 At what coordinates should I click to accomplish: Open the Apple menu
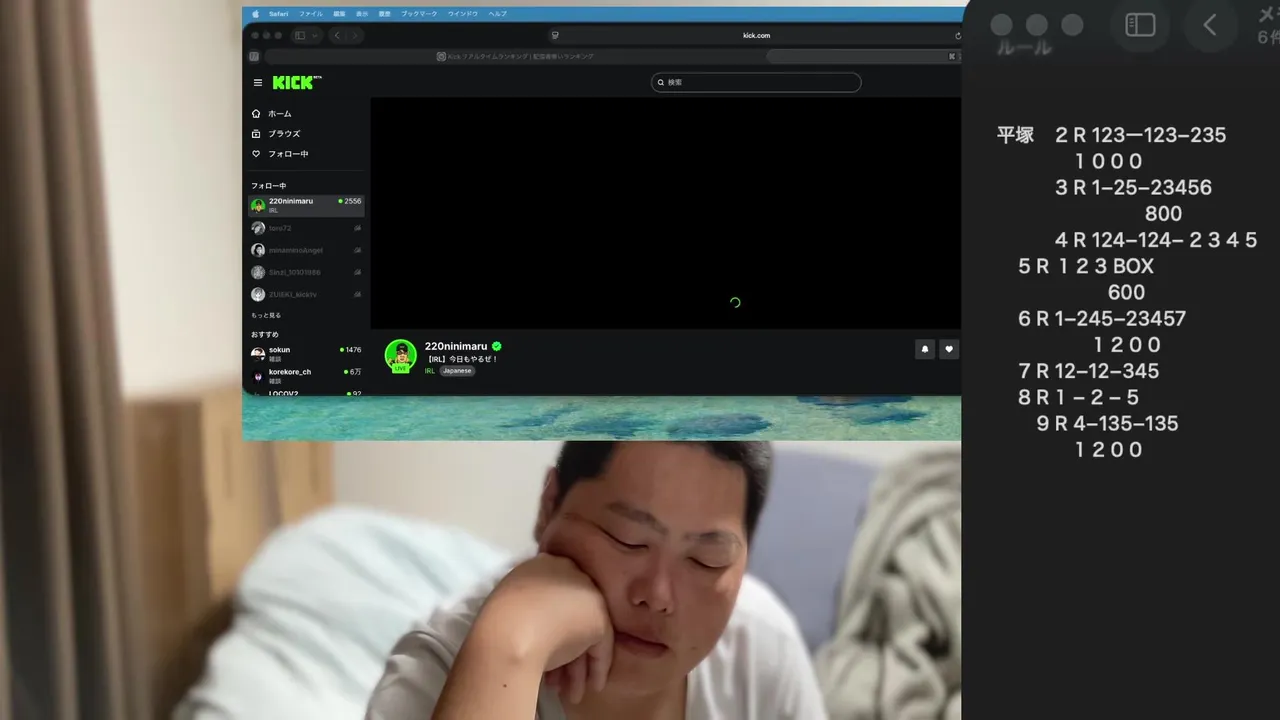point(255,14)
